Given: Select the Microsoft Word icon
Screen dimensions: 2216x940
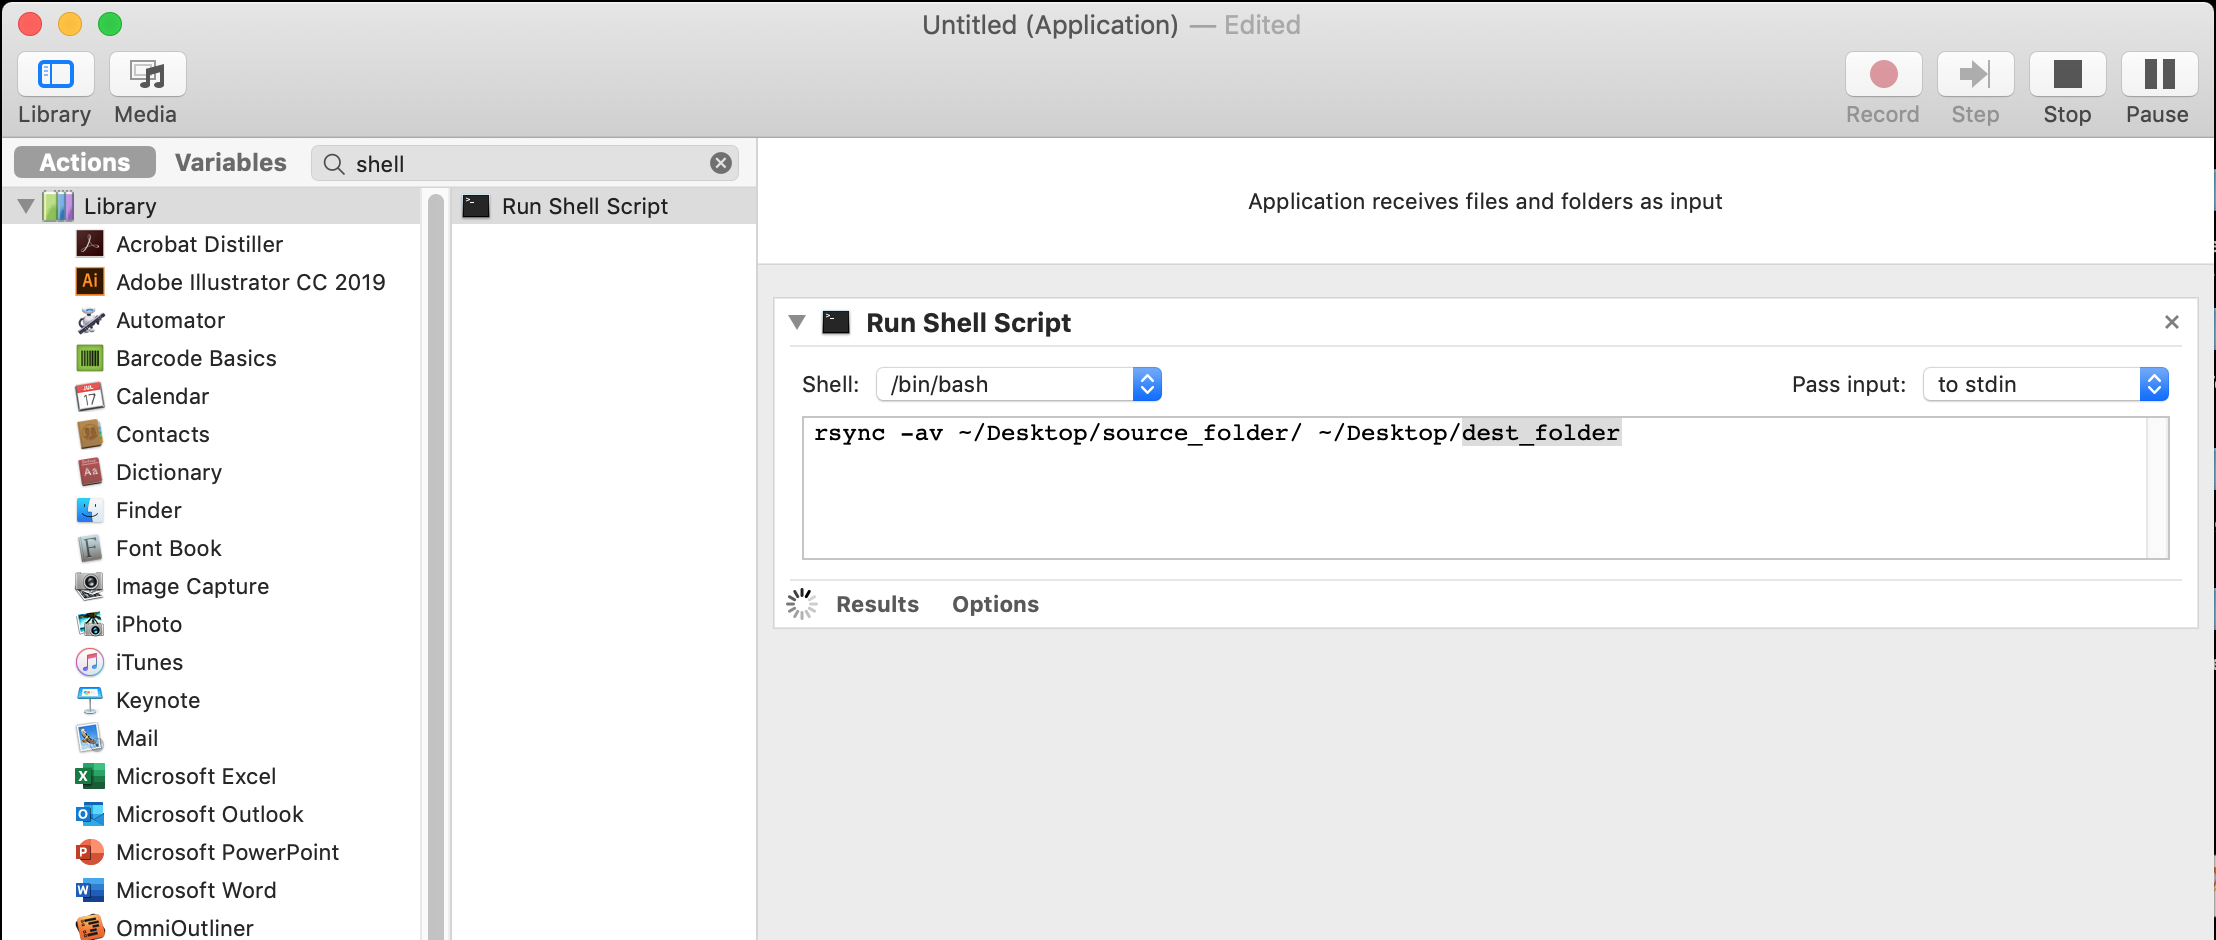Looking at the screenshot, I should 90,890.
